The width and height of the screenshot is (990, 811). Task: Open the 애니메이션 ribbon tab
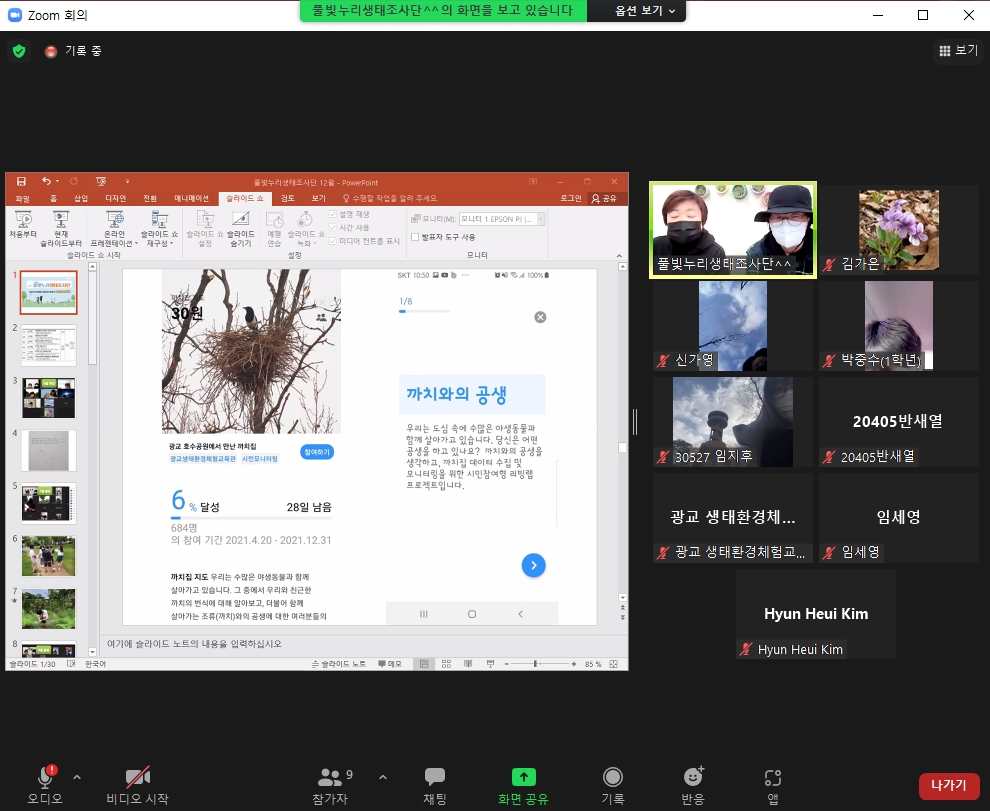[191, 198]
